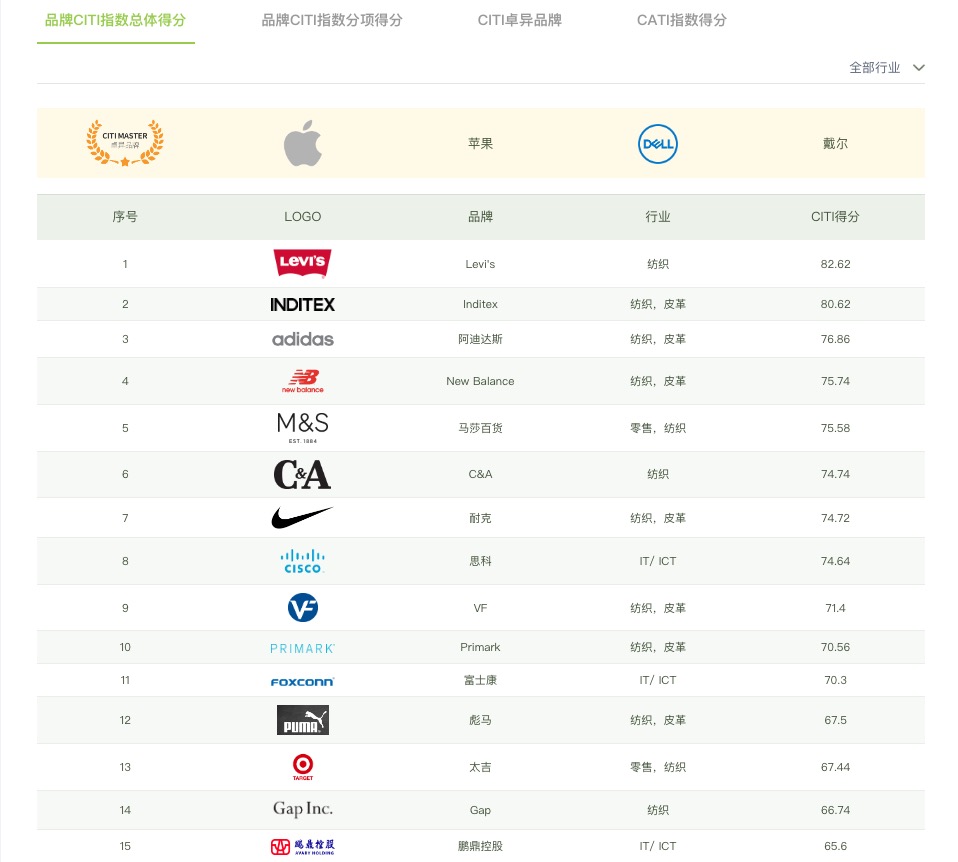Select the 富士康 brand cell

click(x=480, y=680)
